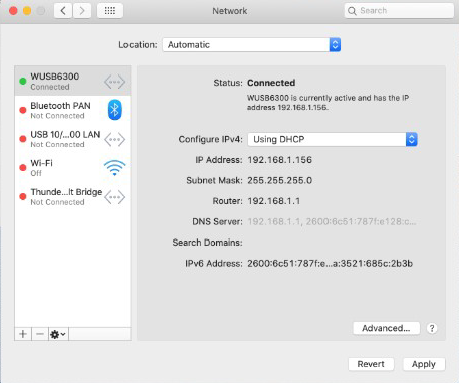
Task: Open the Location Automatic dropdown
Action: coord(252,45)
